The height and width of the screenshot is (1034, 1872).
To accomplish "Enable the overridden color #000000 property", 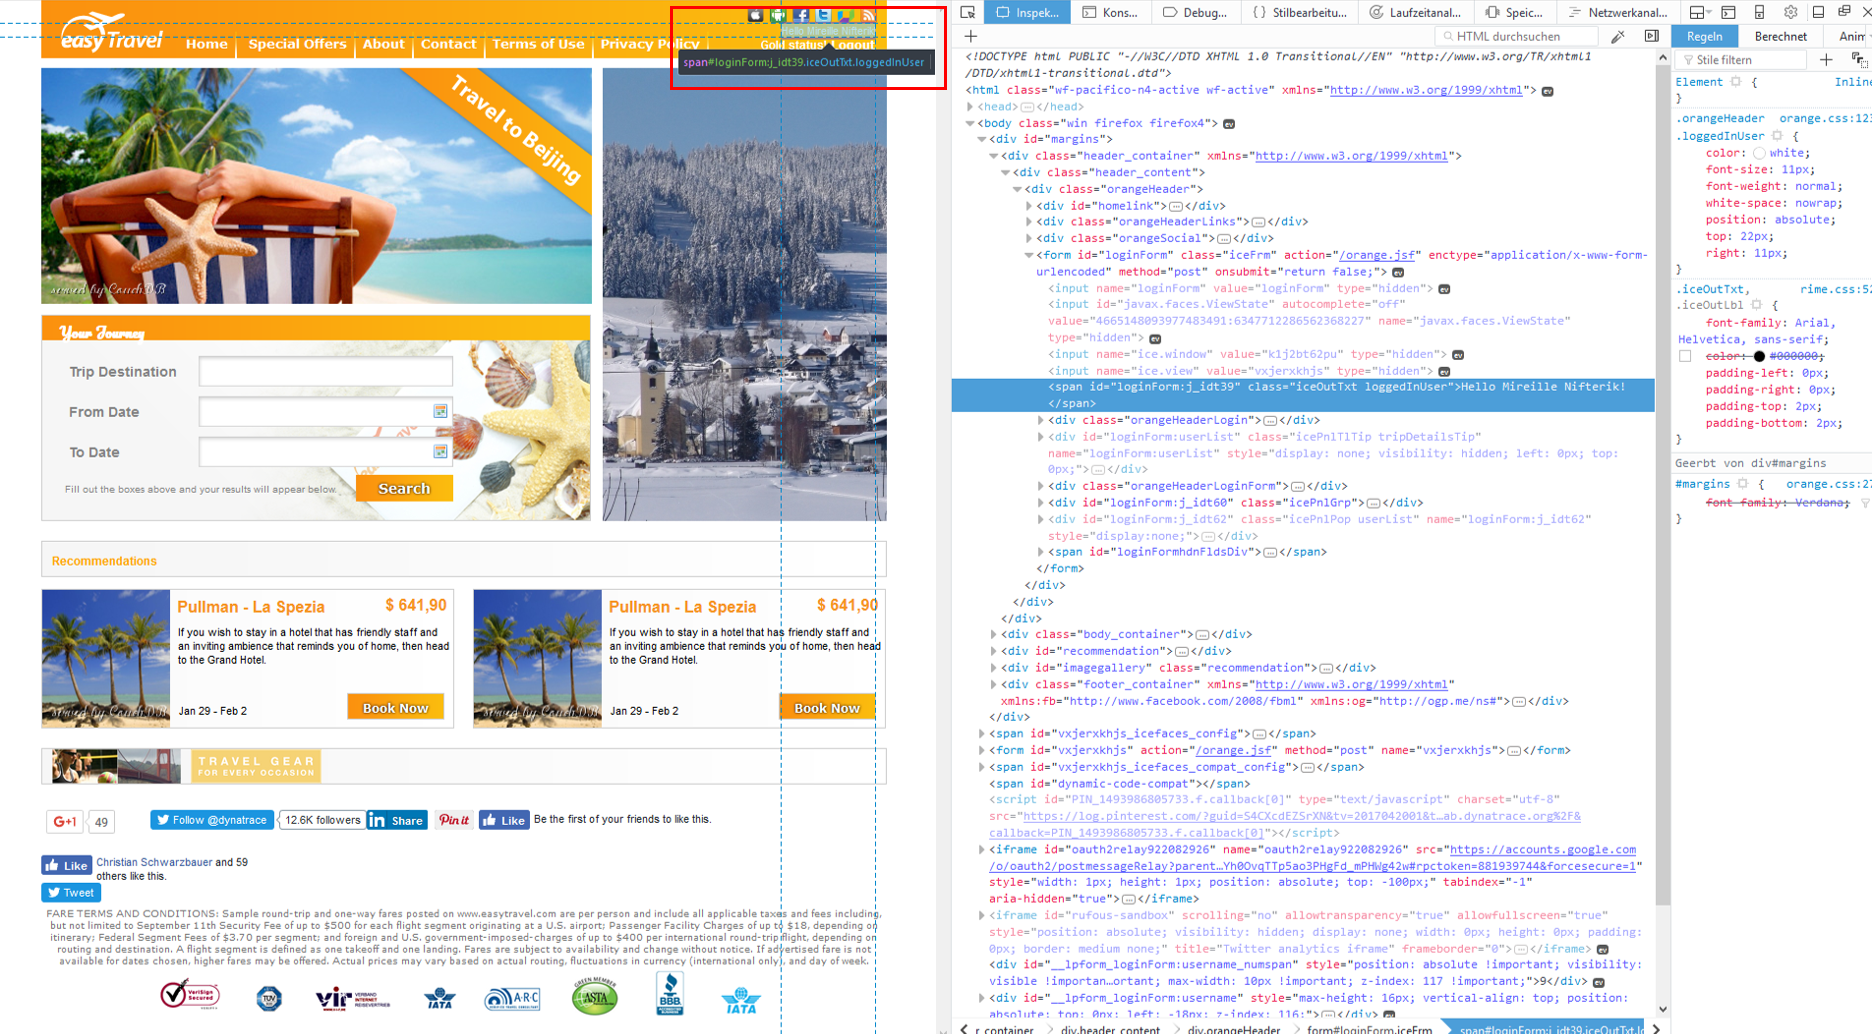I will tap(1685, 356).
